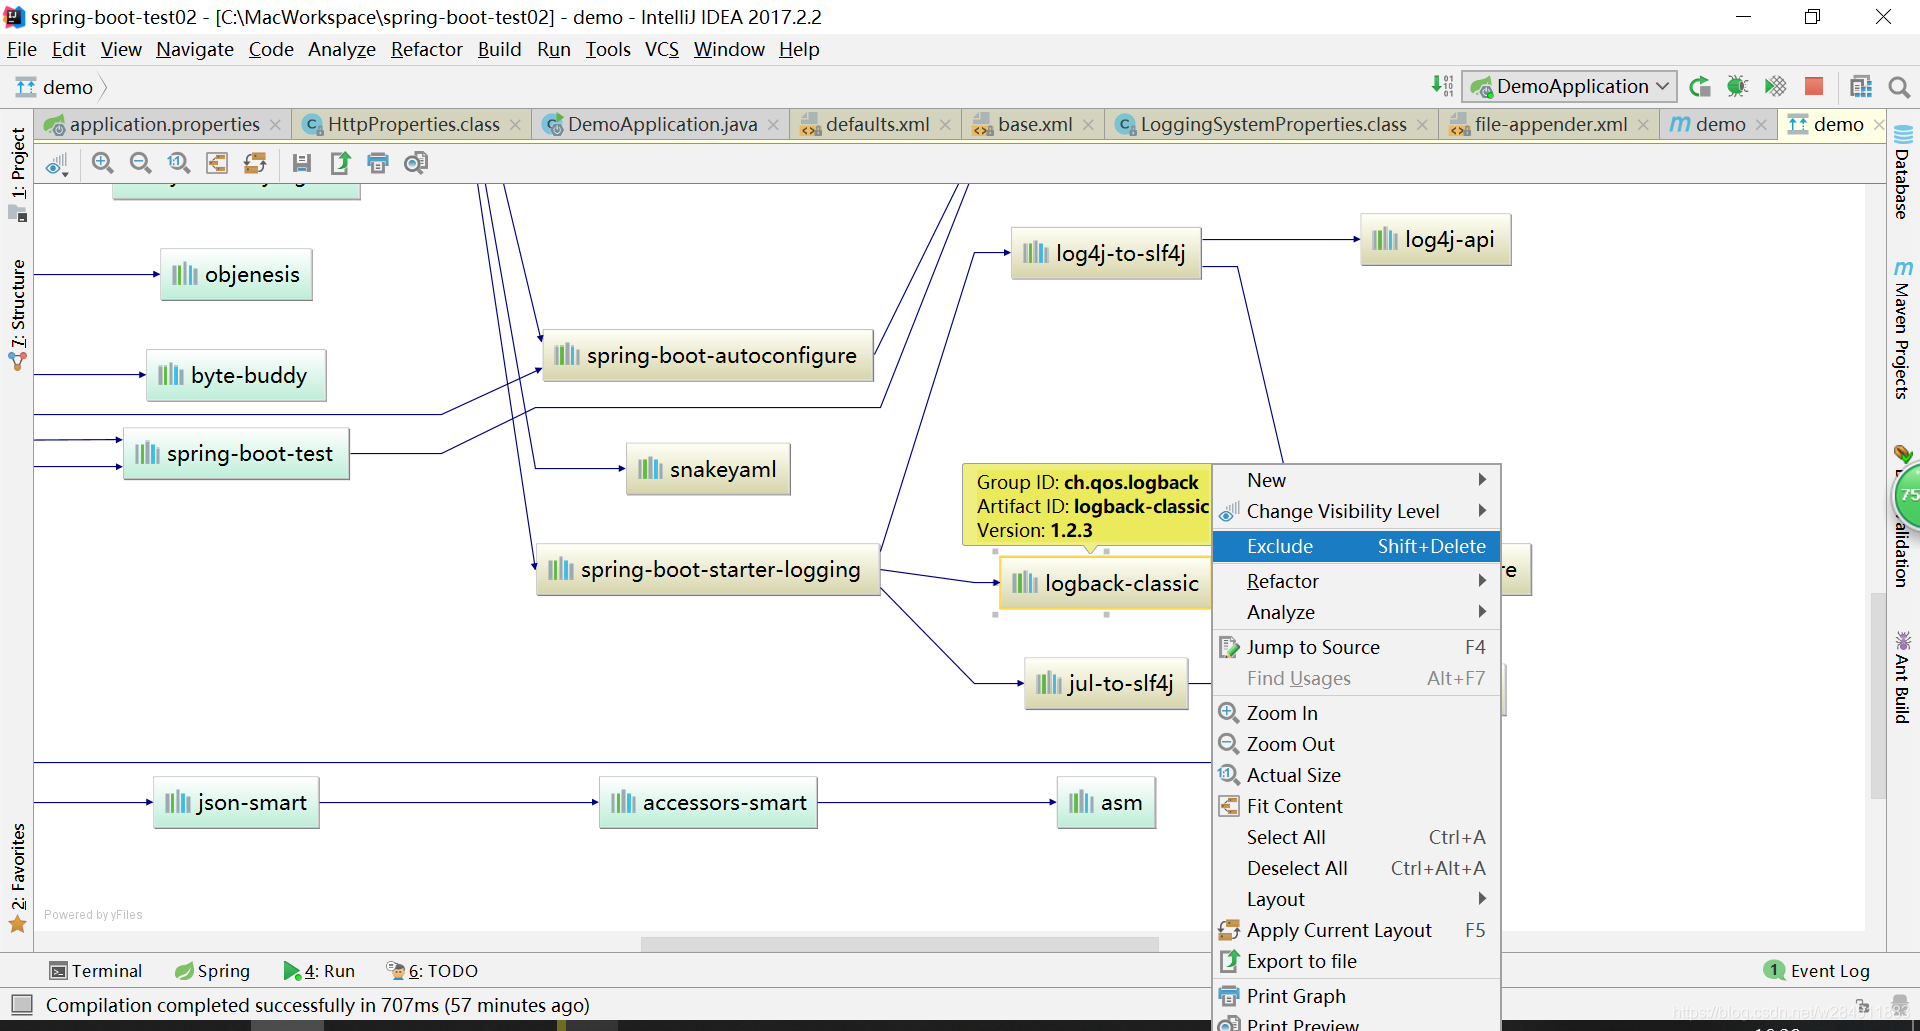Click the red Stop button
The image size is (1920, 1031).
1813,86
